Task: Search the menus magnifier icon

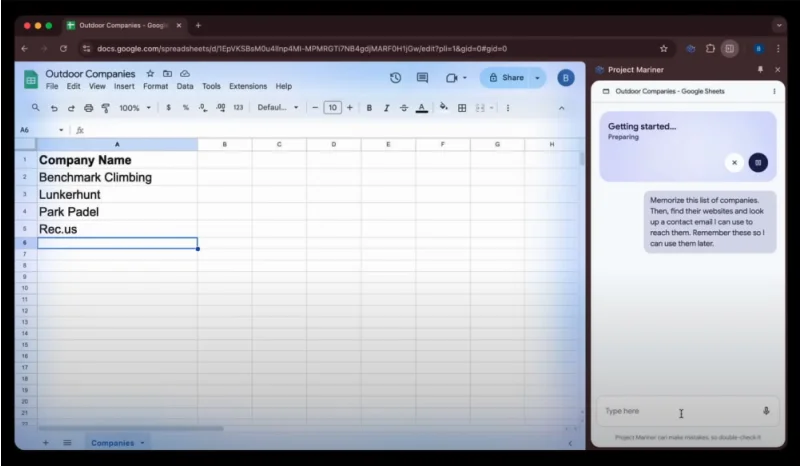Action: [35, 108]
